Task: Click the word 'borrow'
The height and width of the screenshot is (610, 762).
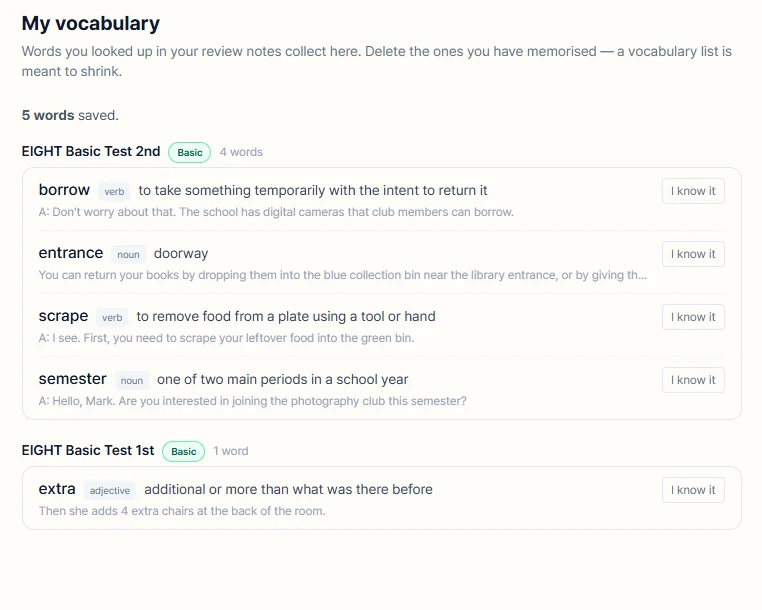Action: 64,190
